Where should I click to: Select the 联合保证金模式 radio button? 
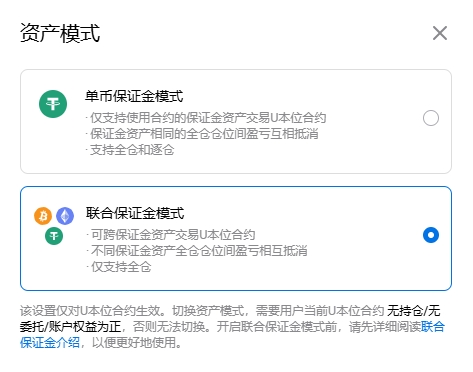[x=431, y=235]
